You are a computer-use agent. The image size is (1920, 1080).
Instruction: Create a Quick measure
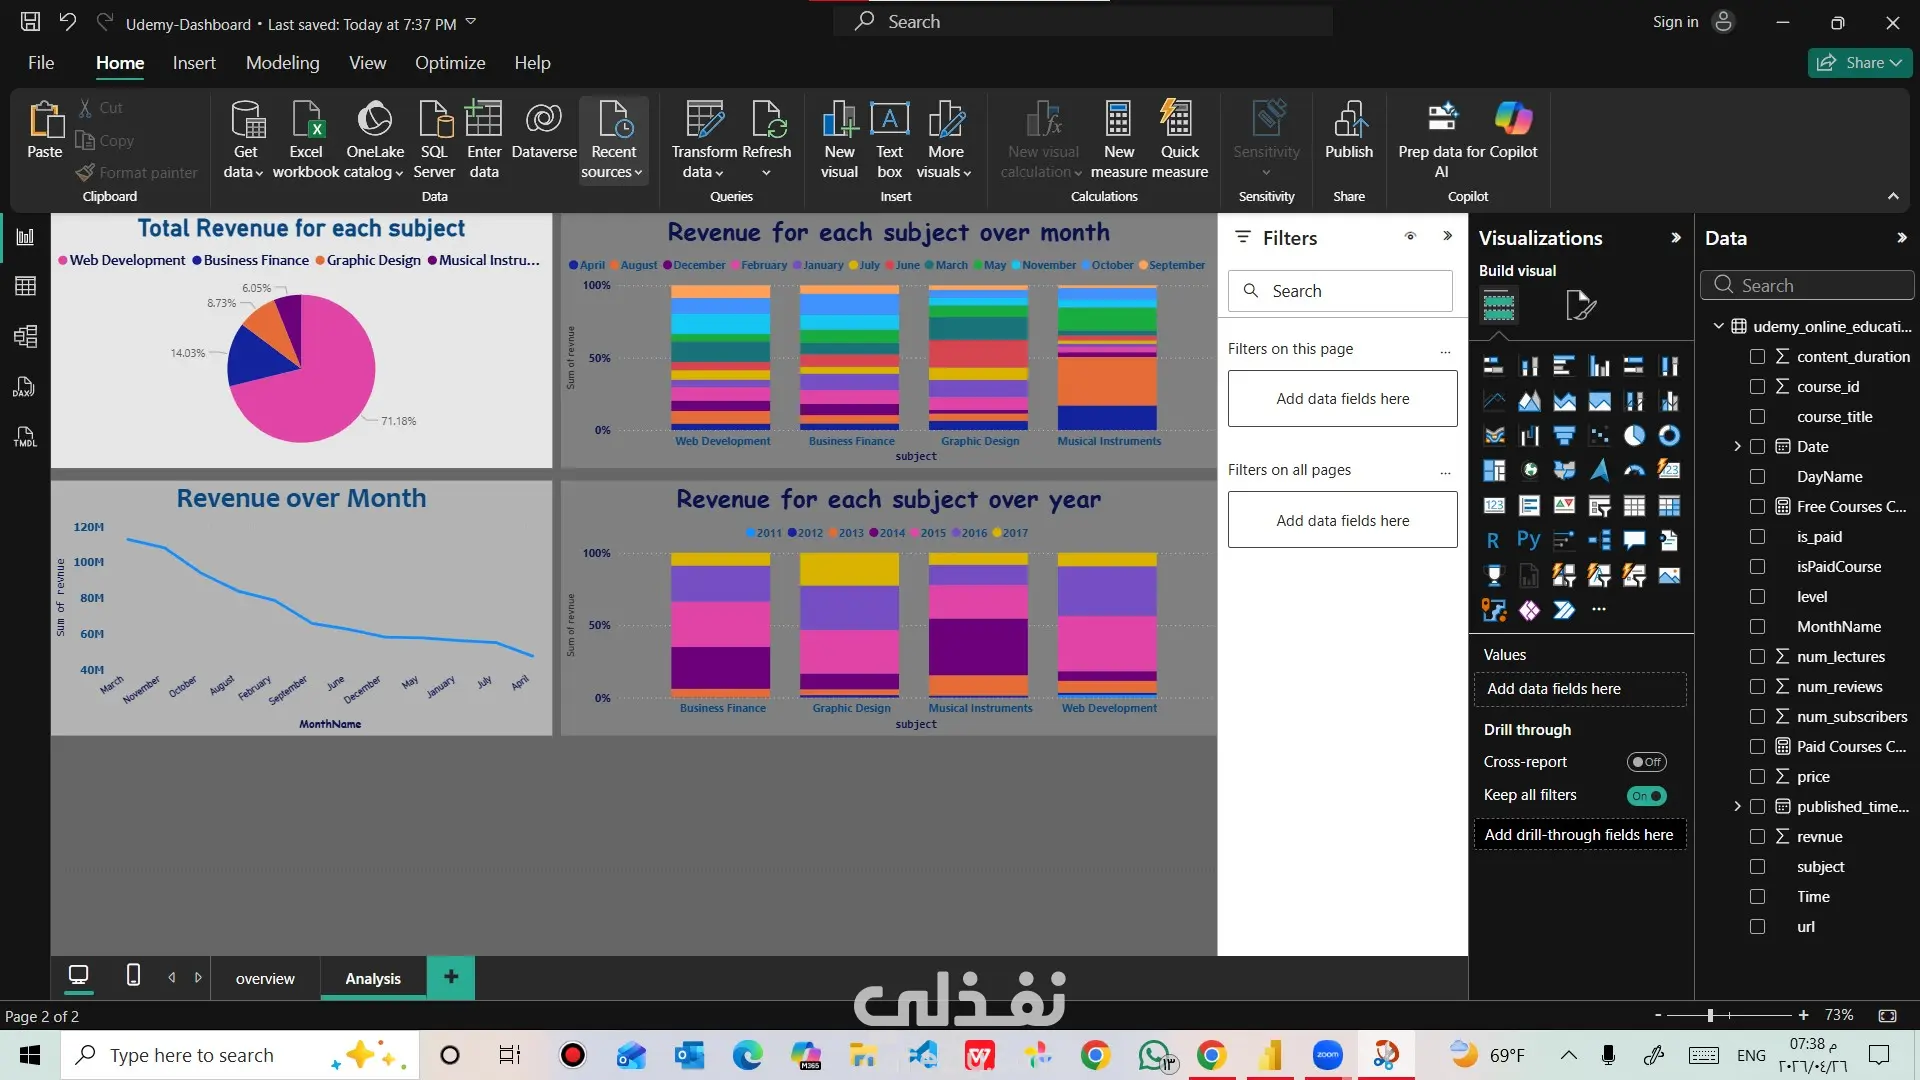point(1180,139)
